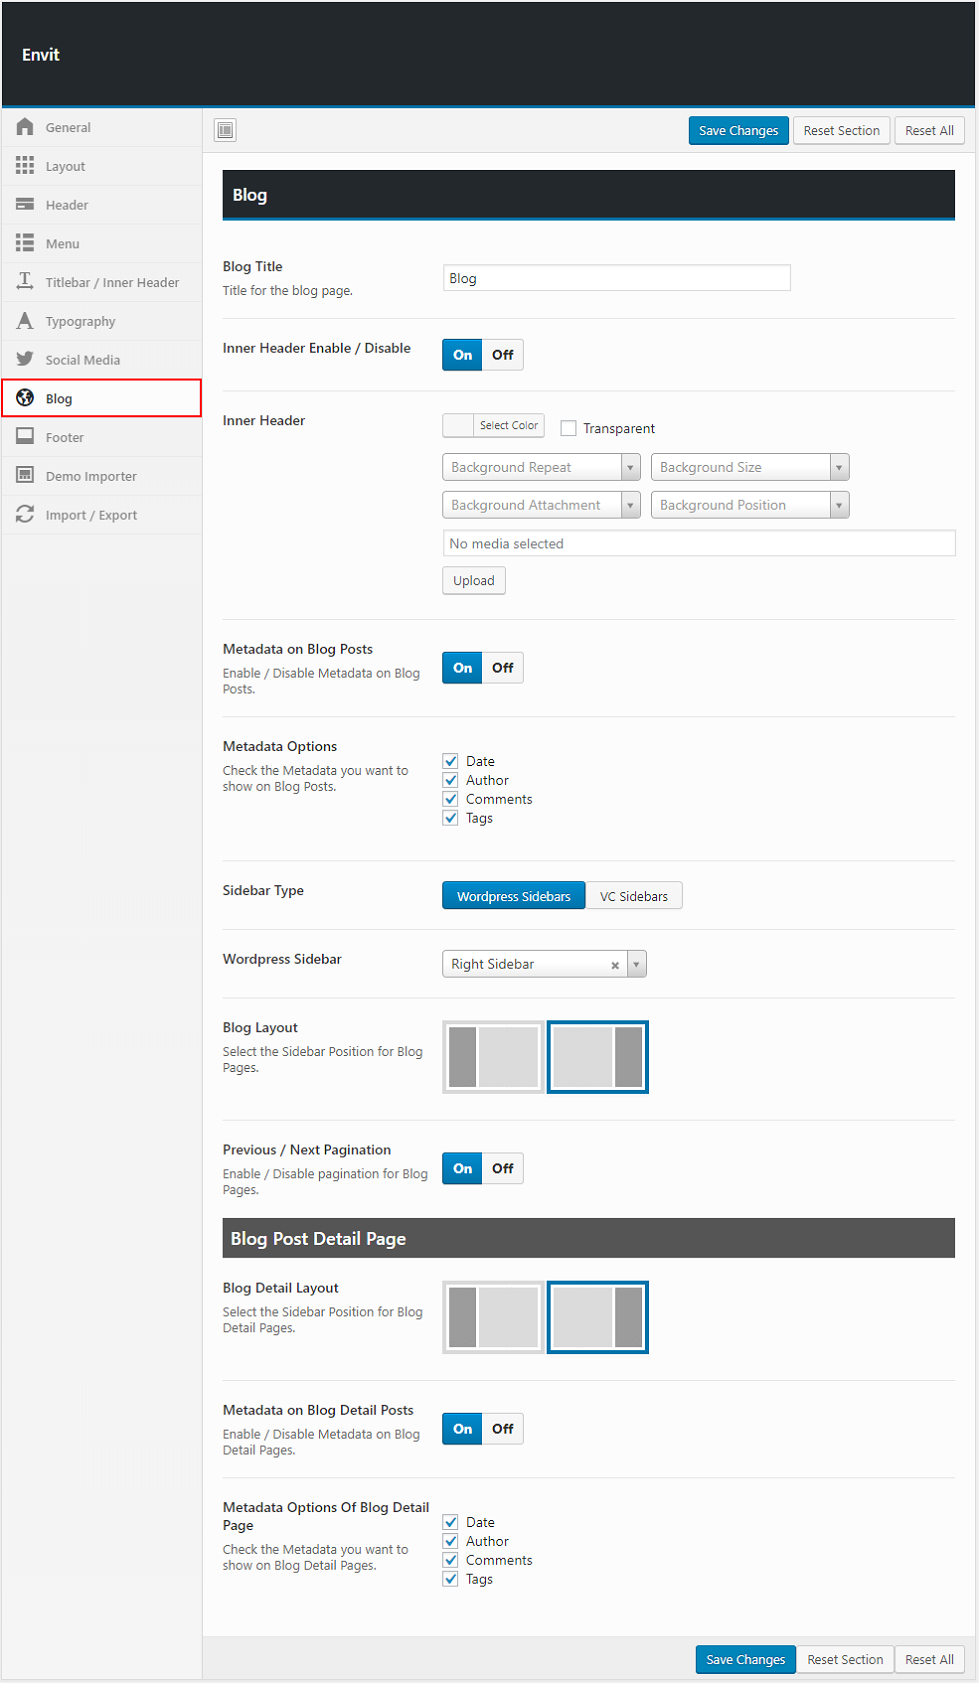This screenshot has width=979, height=1683.
Task: Click the Import / Export refresh icon
Action: pyautogui.click(x=25, y=515)
